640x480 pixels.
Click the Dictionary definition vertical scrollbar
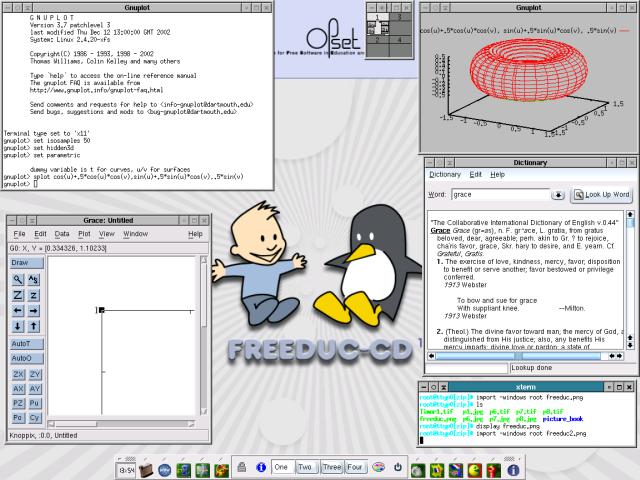click(630, 280)
